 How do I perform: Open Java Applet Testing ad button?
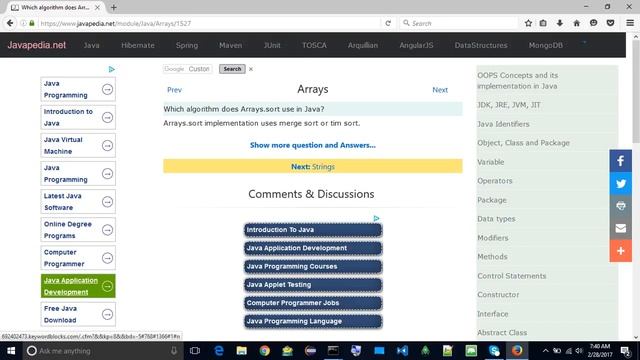[313, 285]
